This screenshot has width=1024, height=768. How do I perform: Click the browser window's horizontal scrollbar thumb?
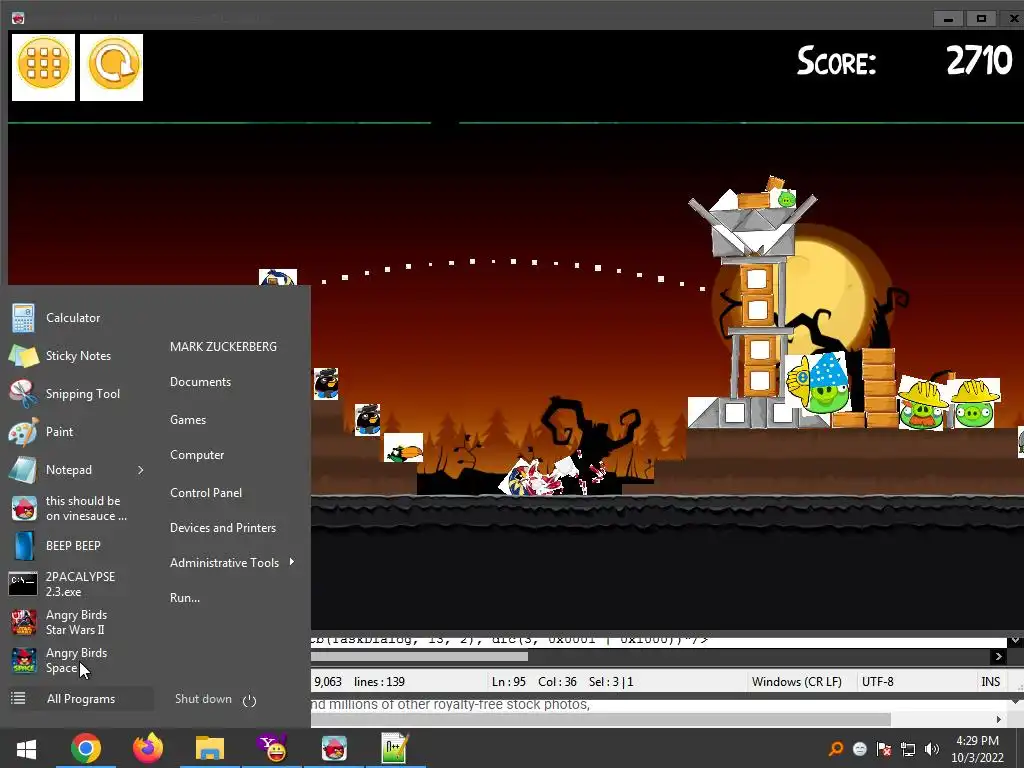pyautogui.click(x=601, y=719)
